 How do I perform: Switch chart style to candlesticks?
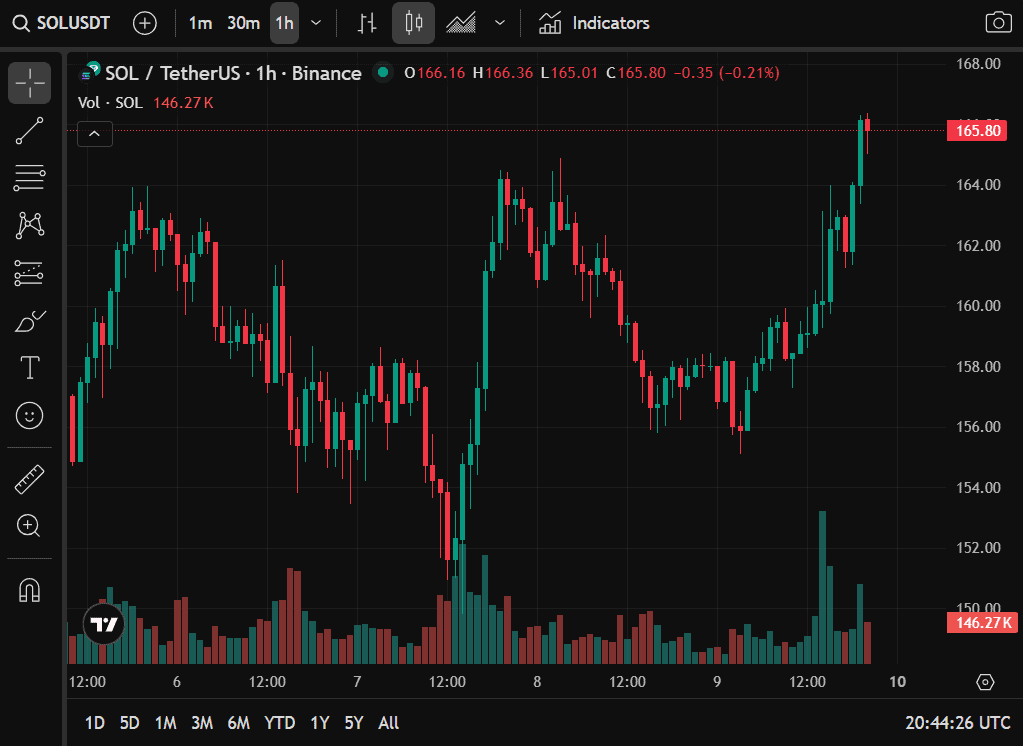tap(413, 23)
